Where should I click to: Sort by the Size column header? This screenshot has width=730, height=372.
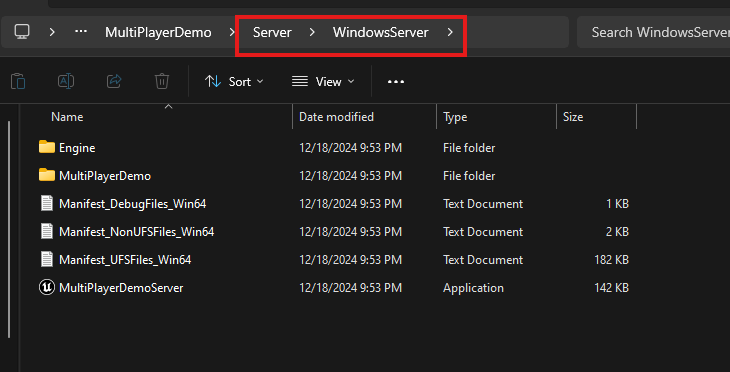[573, 117]
